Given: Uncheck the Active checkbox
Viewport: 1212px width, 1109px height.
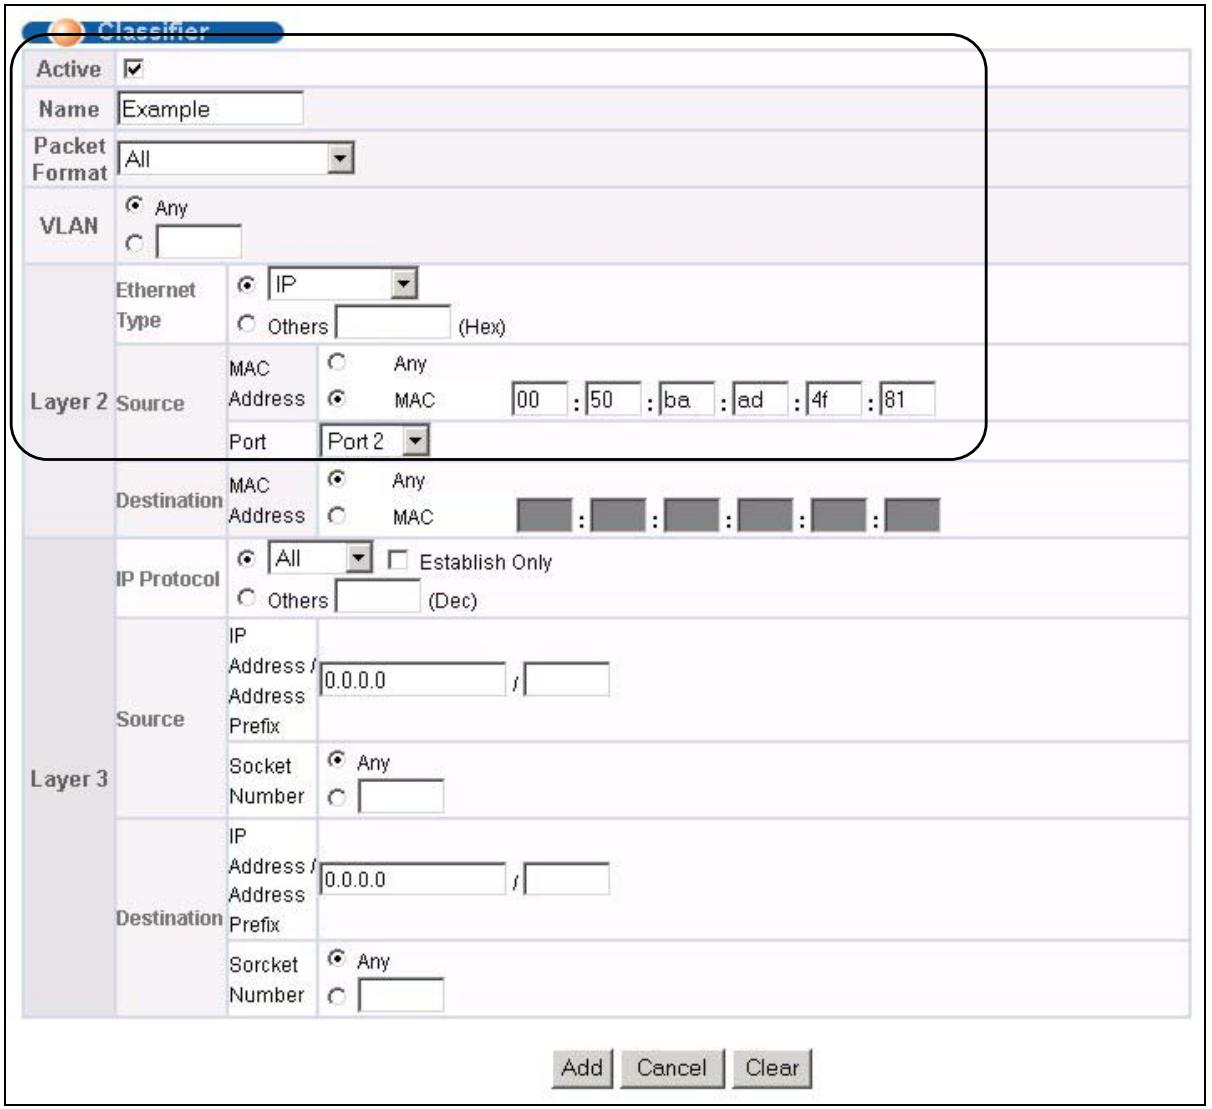Looking at the screenshot, I should 132,69.
